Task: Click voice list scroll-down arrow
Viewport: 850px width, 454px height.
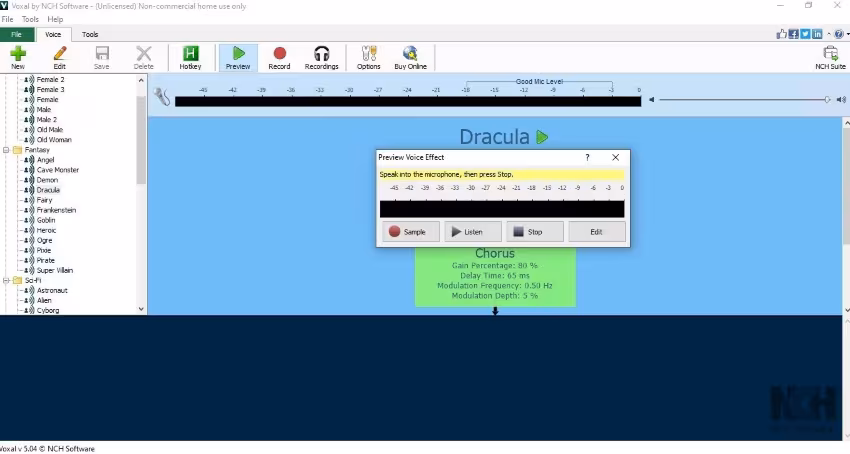Action: click(x=141, y=309)
